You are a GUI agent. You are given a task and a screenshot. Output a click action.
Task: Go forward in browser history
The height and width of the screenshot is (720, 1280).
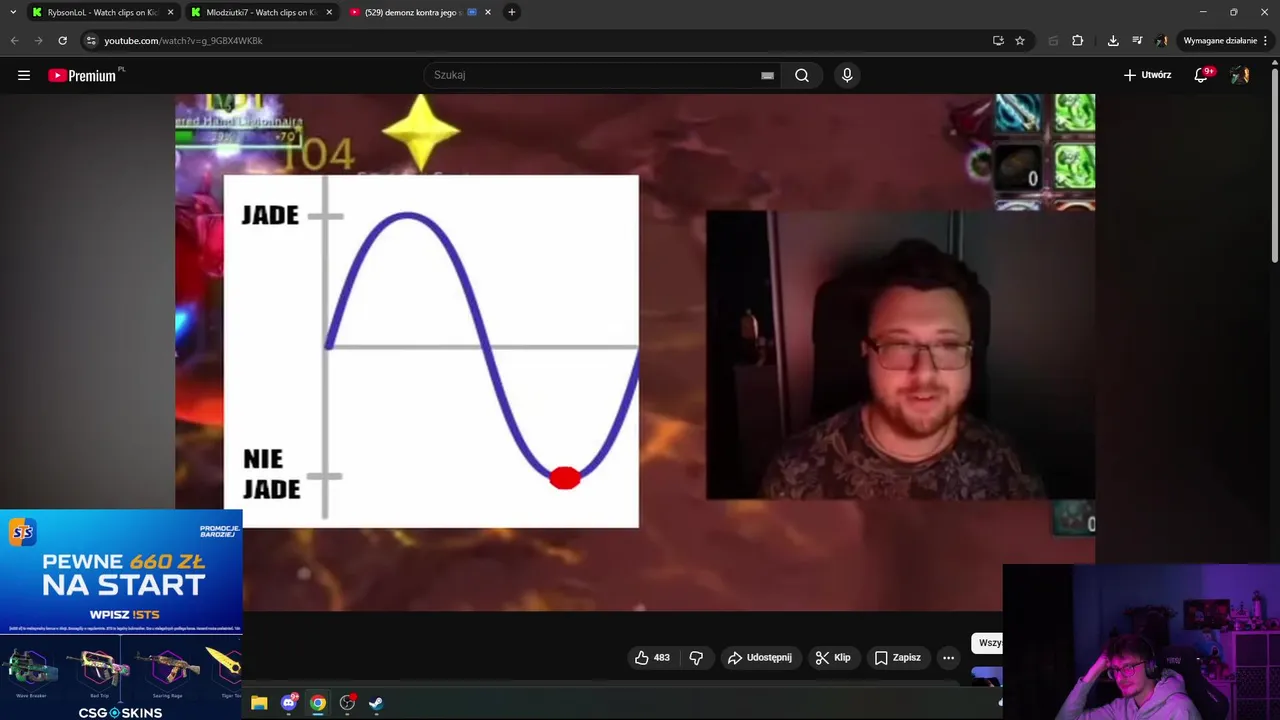coord(38,41)
